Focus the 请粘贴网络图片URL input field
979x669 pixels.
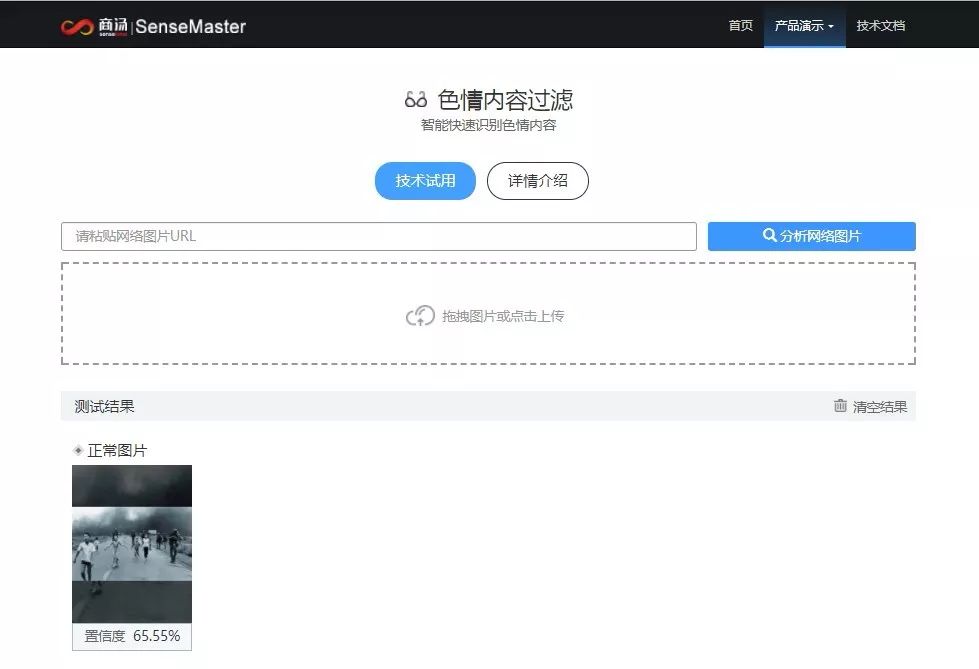click(x=379, y=236)
